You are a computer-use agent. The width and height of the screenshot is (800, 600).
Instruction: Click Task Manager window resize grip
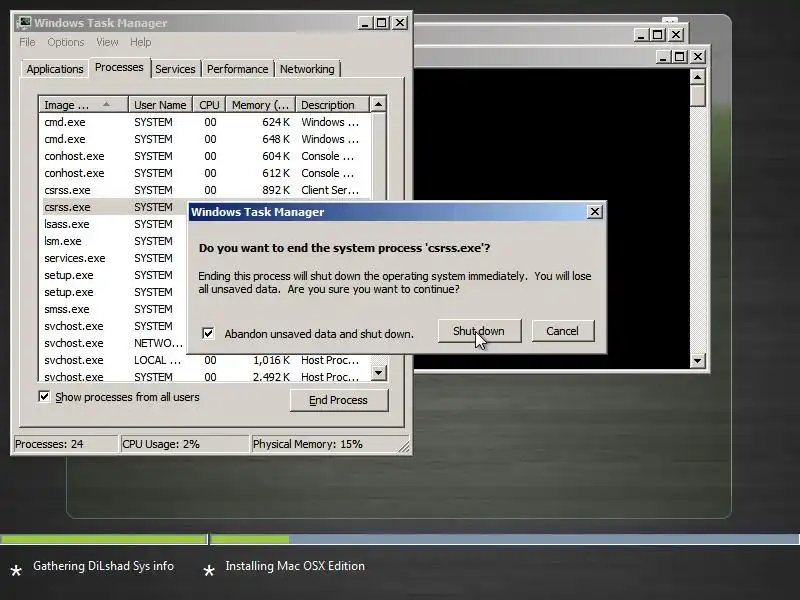[x=404, y=446]
